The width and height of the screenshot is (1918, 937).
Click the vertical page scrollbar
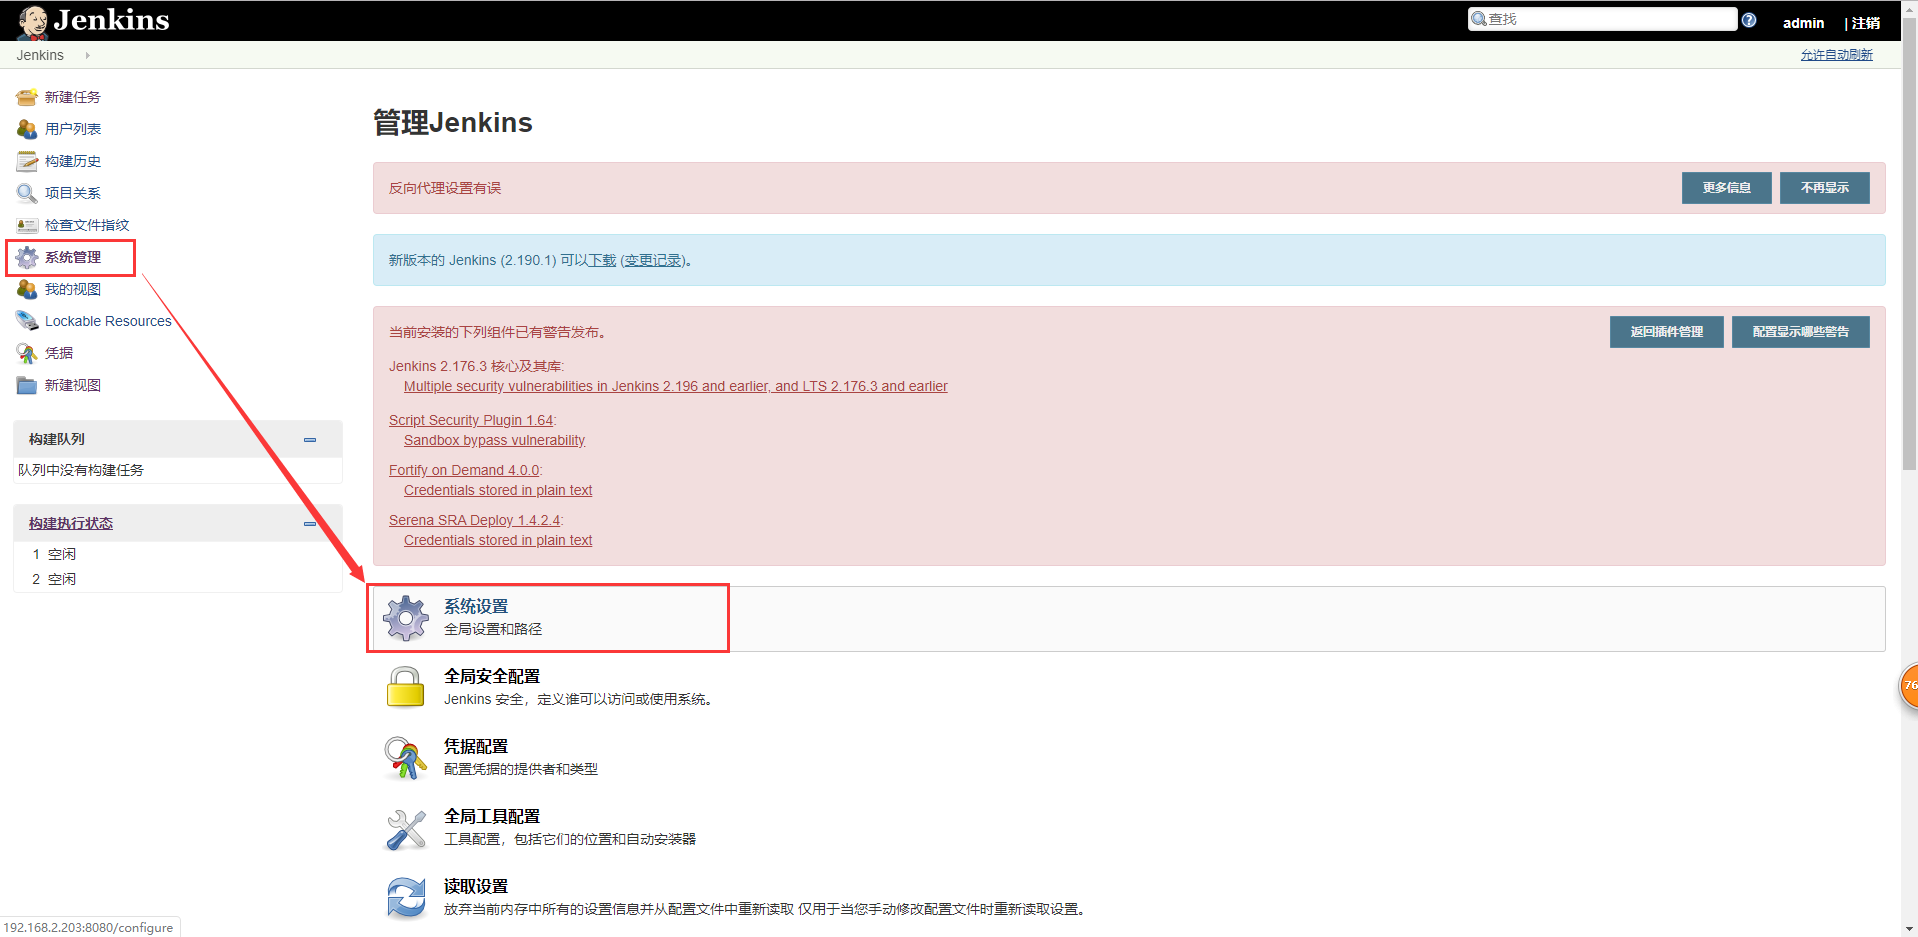click(x=1909, y=244)
